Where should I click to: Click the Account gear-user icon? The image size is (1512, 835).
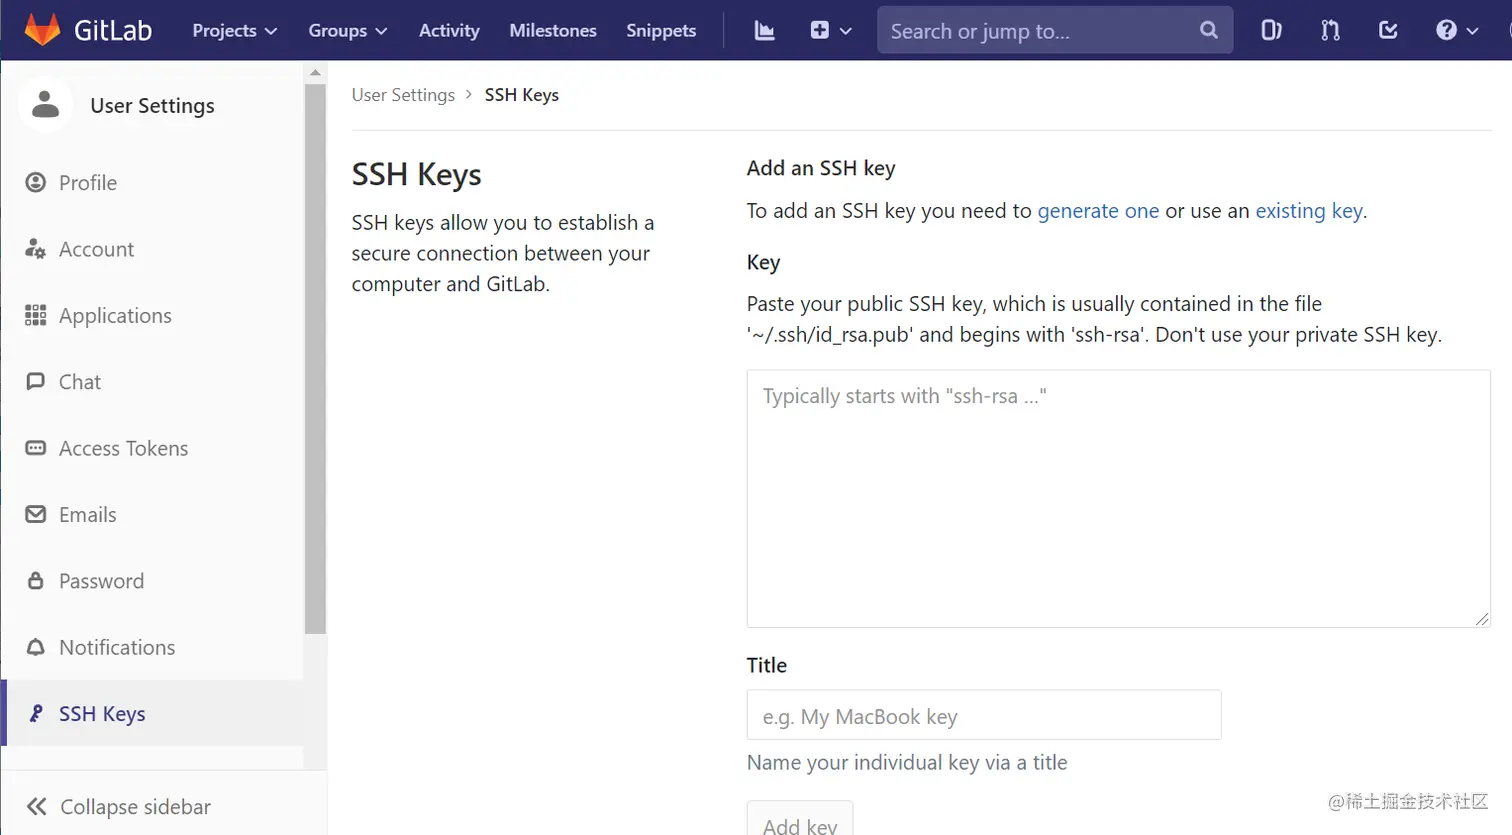tap(36, 249)
